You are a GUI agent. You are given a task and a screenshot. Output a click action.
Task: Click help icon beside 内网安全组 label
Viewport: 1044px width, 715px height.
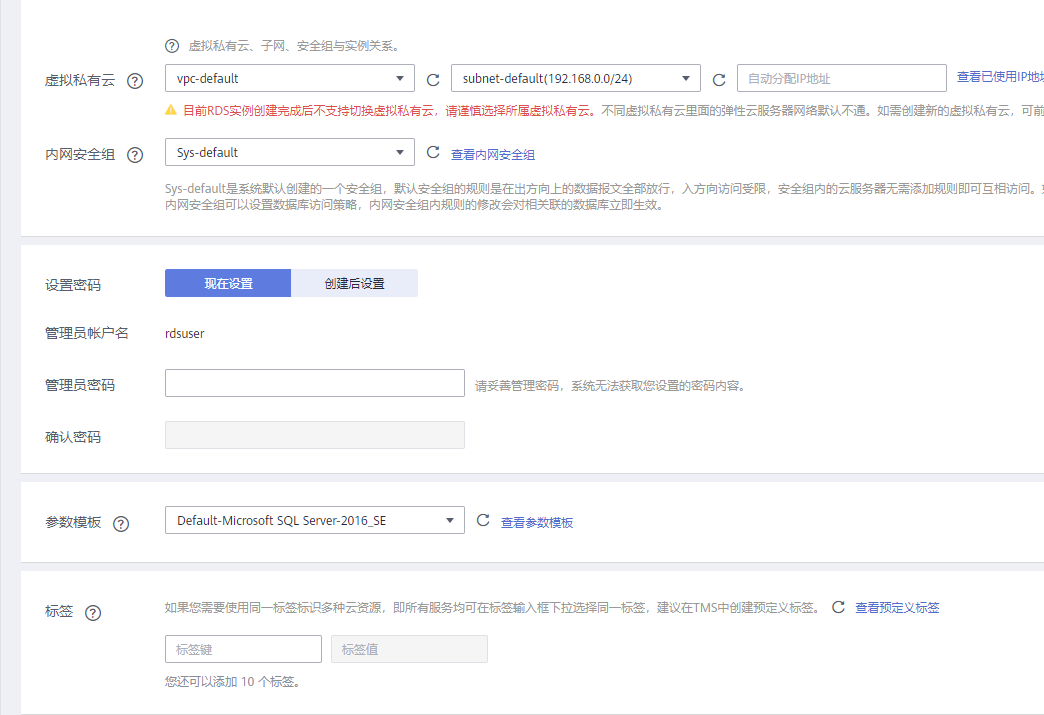135,154
